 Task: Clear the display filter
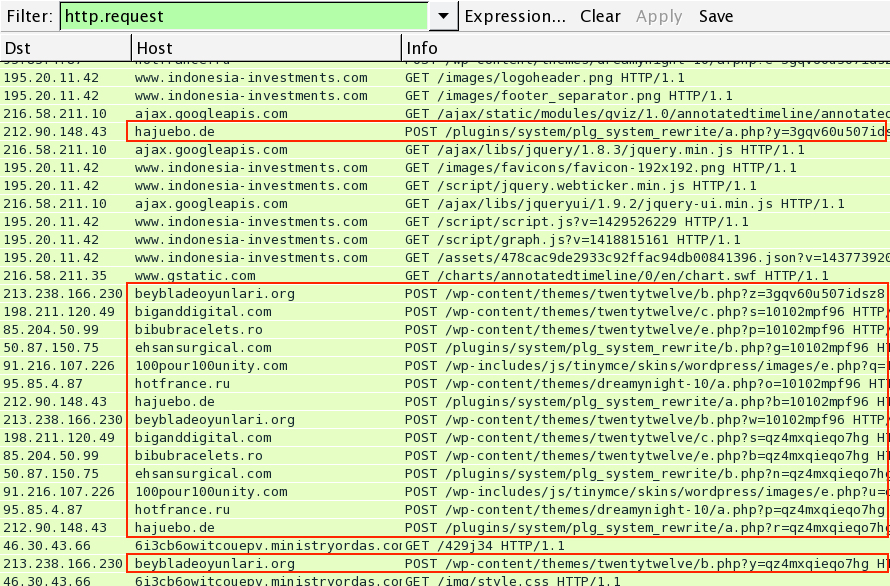600,16
